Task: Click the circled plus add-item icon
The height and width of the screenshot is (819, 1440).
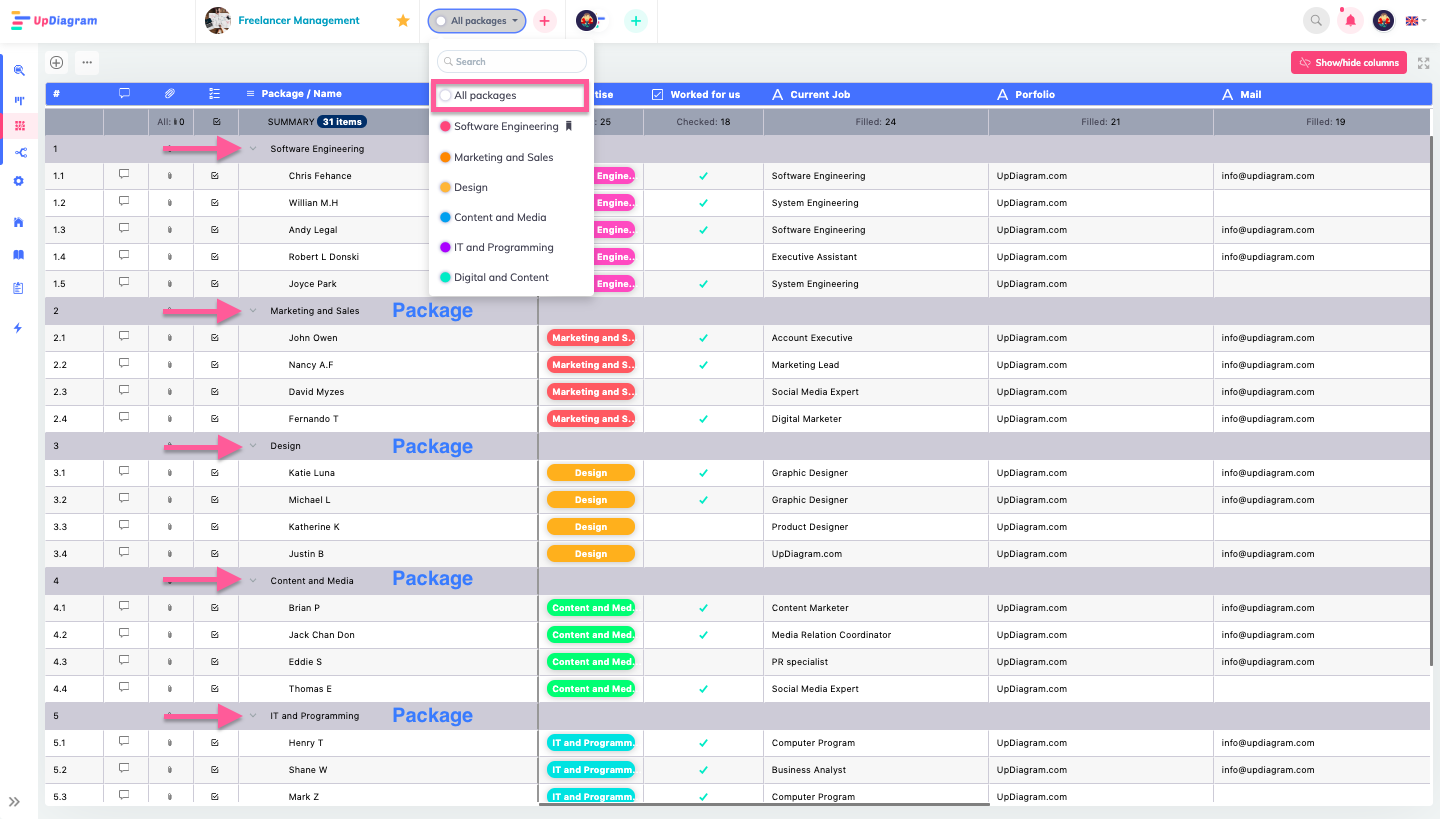Action: 57,62
